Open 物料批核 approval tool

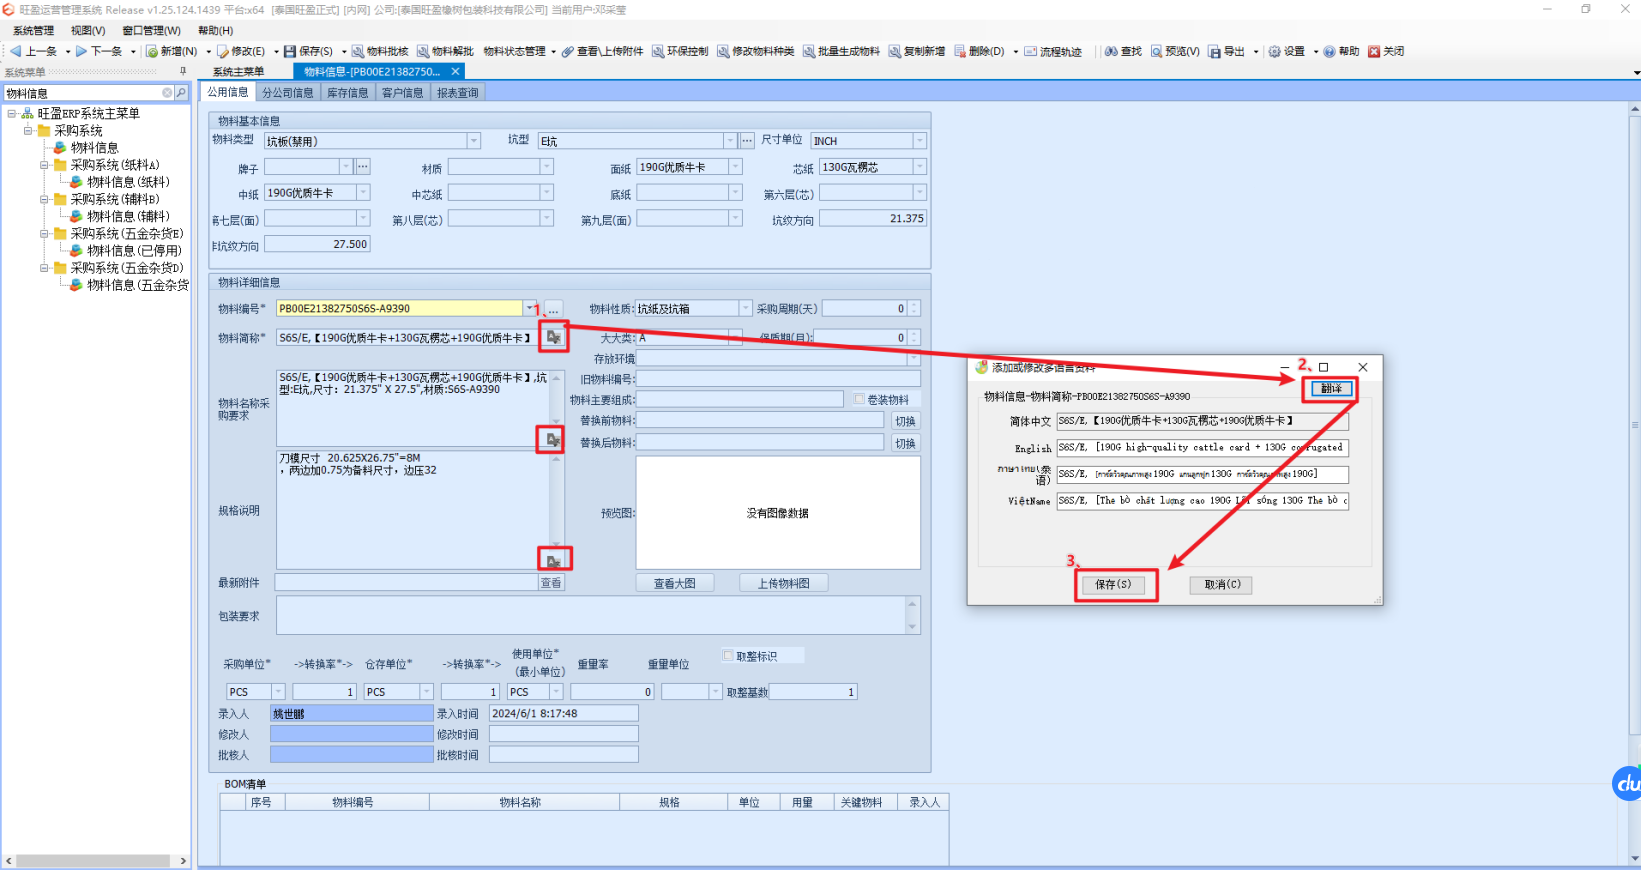(380, 51)
